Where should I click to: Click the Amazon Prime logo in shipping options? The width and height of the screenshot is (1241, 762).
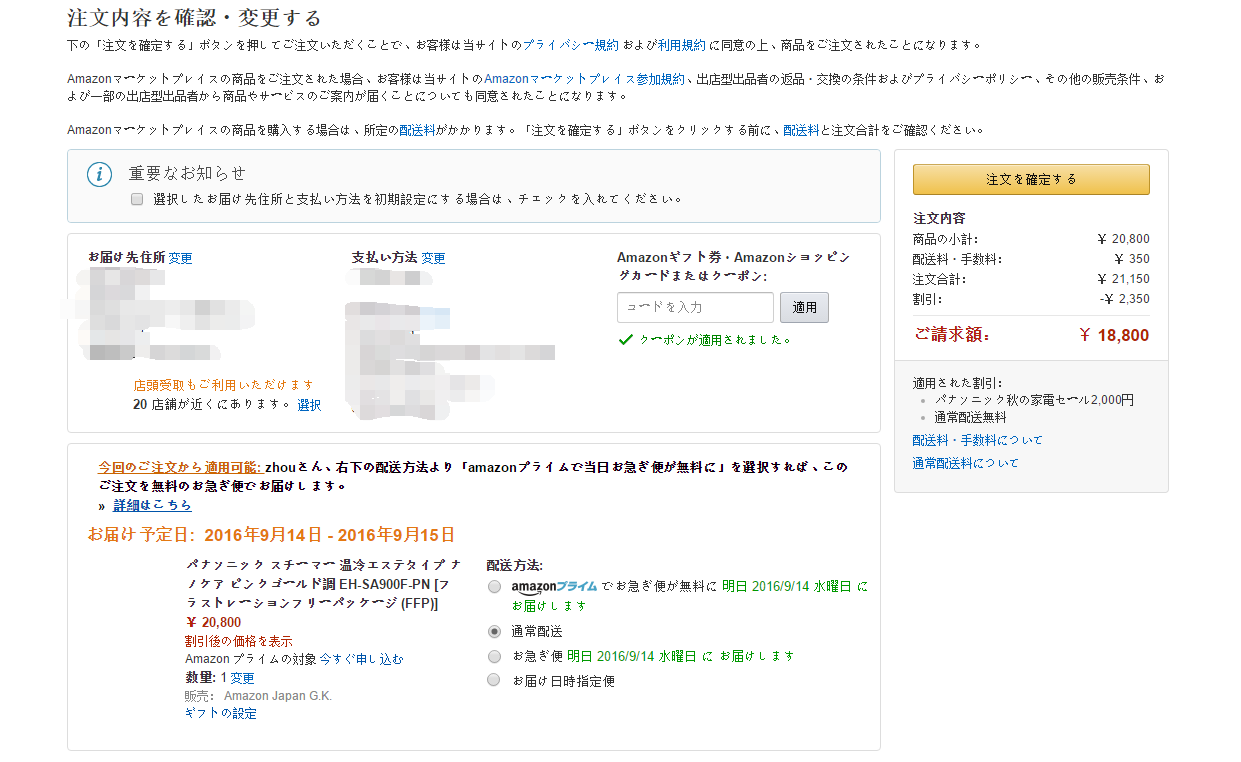(x=554, y=587)
